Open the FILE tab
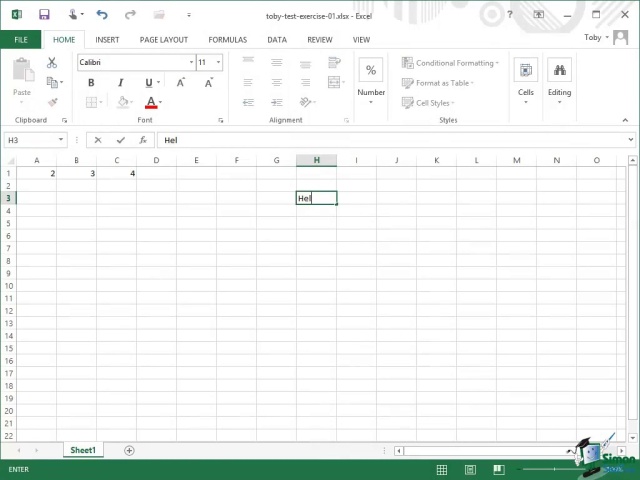 click(20, 40)
